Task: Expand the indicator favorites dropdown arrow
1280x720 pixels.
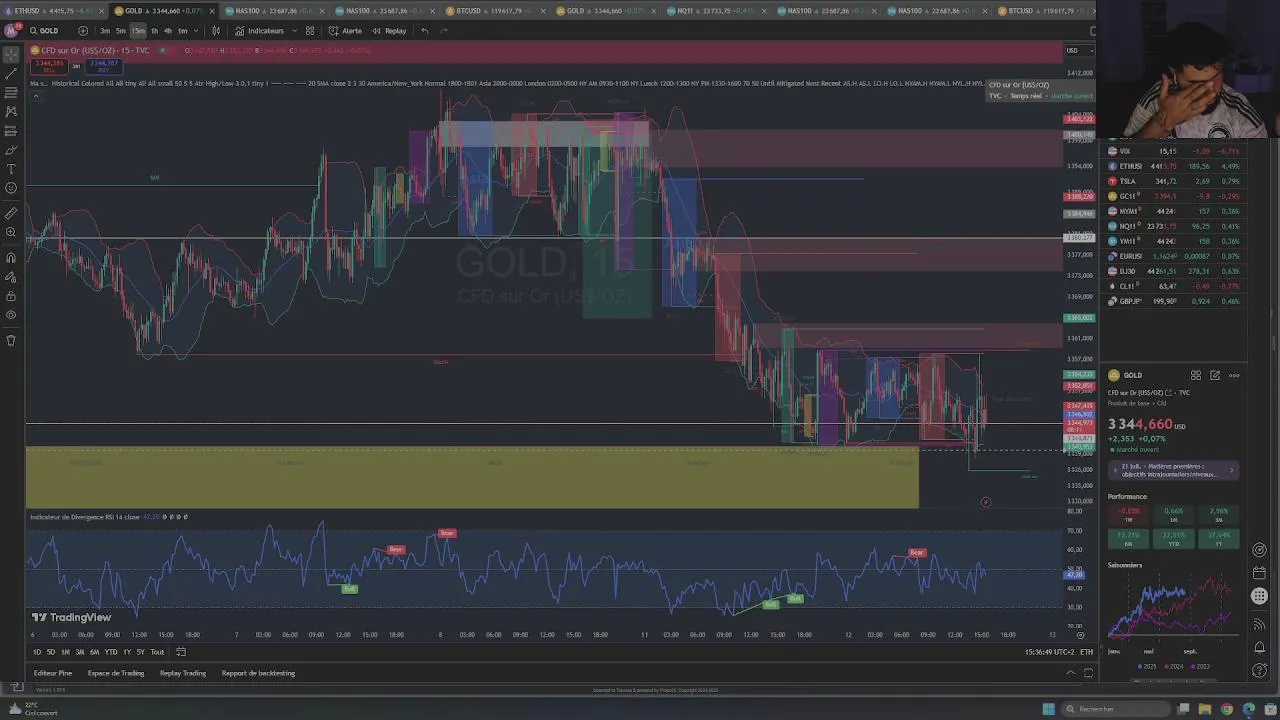Action: [293, 31]
